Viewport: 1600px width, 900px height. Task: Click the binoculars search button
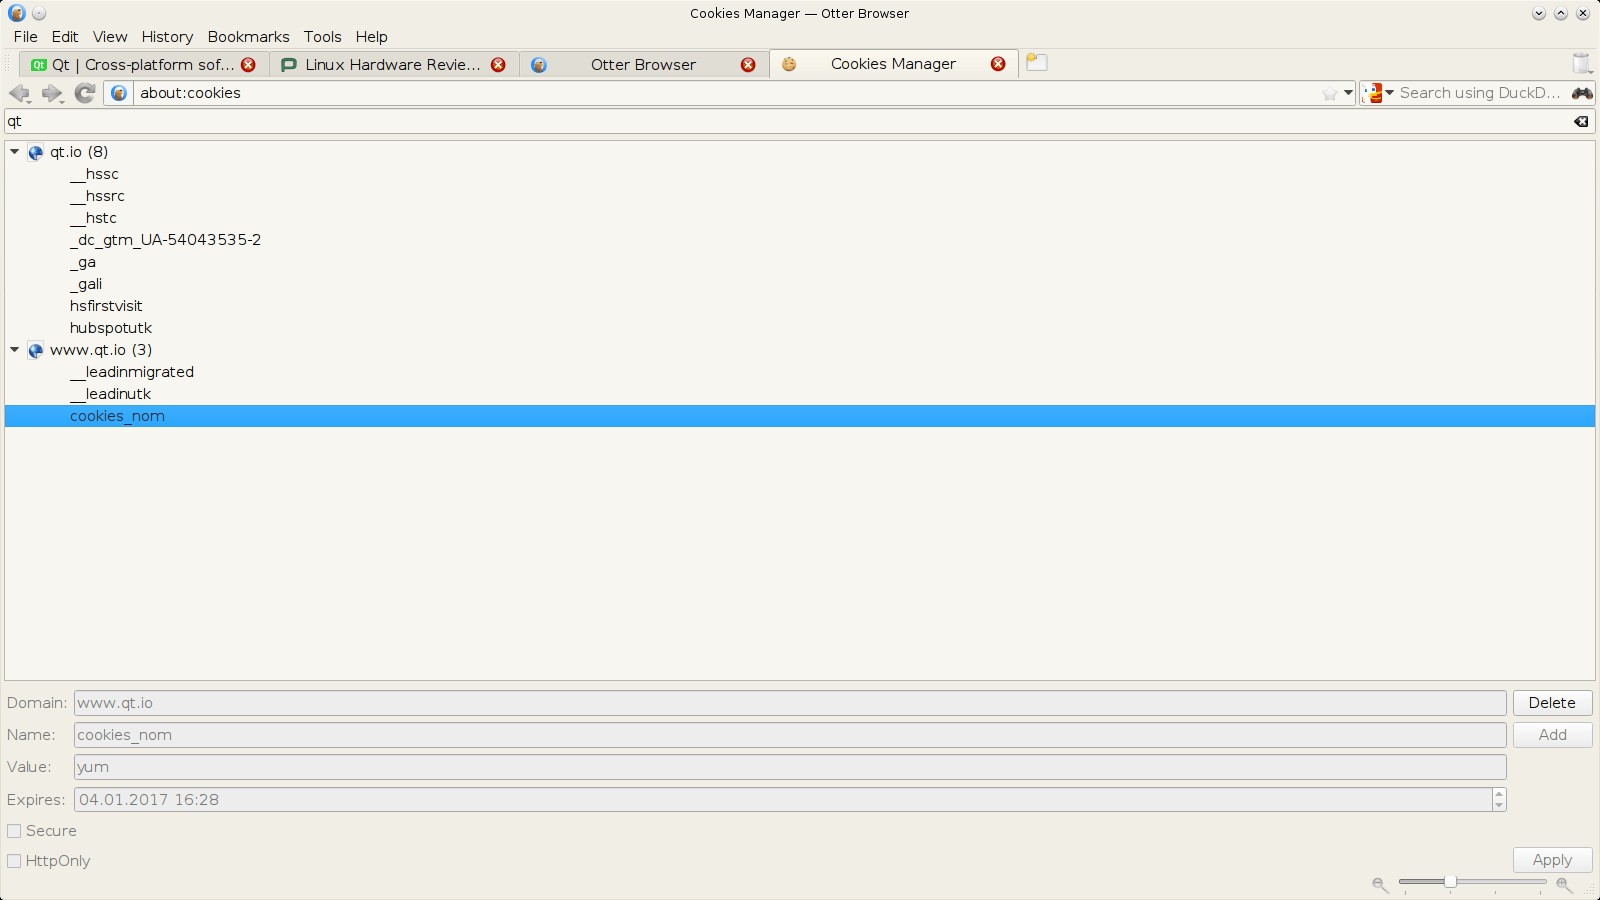click(x=1582, y=93)
